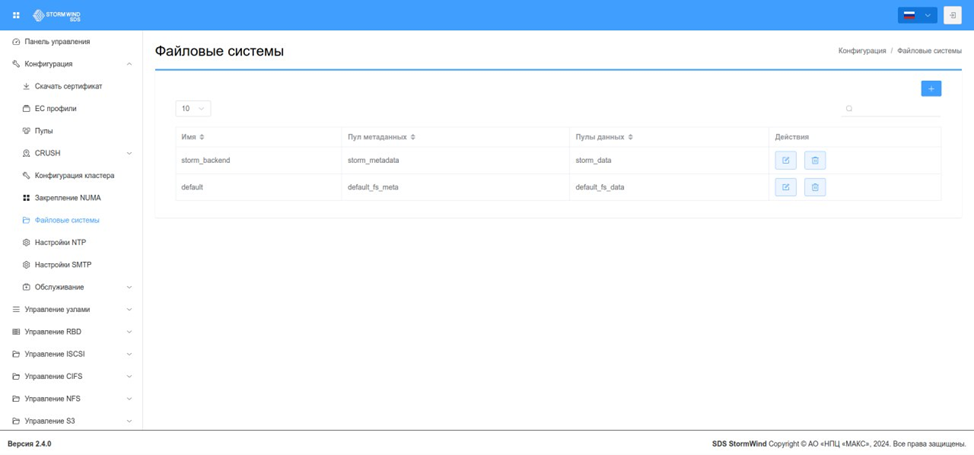This screenshot has width=974, height=455.
Task: Click the SDS StormWind copyright text
Action: [x=839, y=444]
